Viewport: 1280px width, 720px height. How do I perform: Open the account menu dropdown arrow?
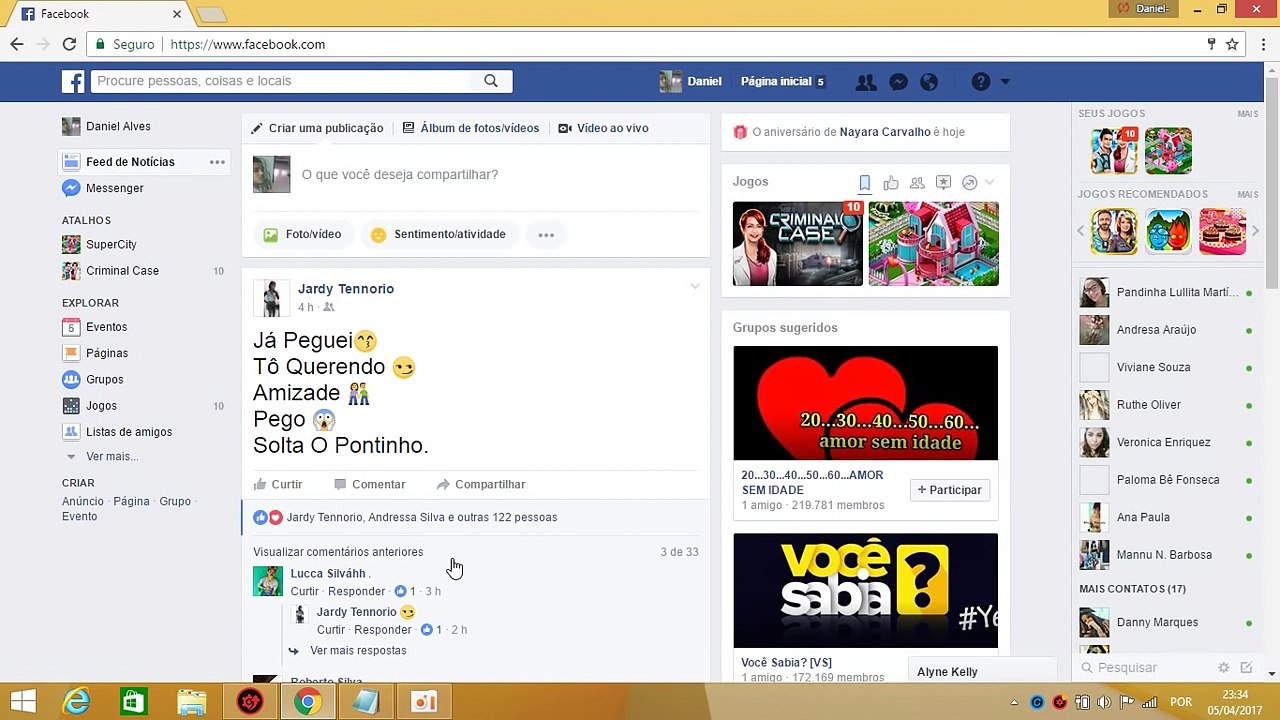click(x=1005, y=82)
